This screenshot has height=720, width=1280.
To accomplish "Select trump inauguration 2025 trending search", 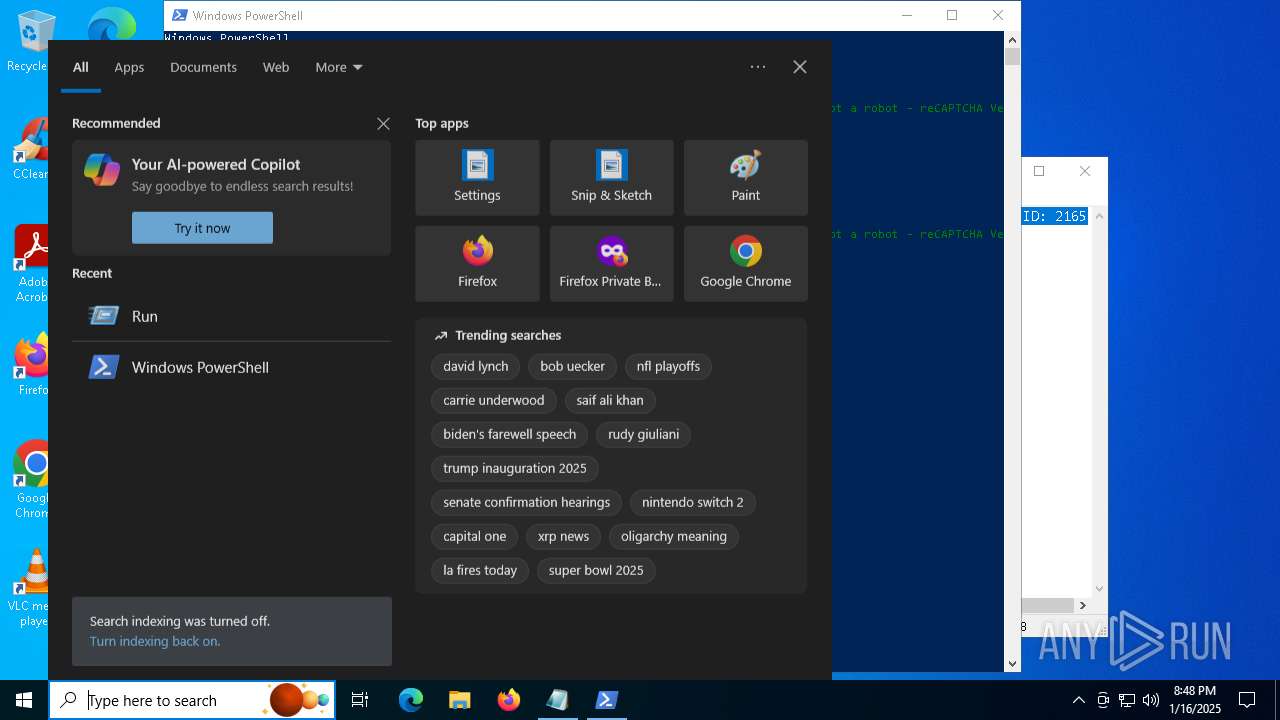I will [515, 469].
